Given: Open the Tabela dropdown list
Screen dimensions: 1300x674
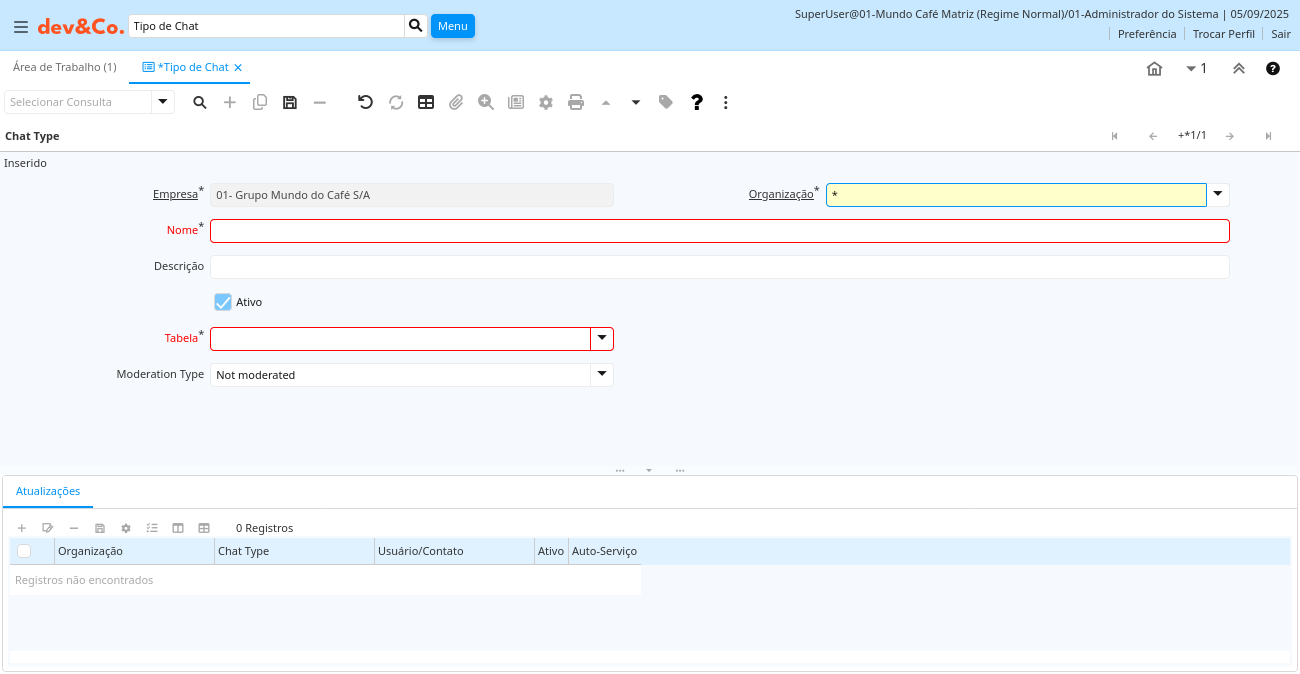Looking at the screenshot, I should [602, 338].
